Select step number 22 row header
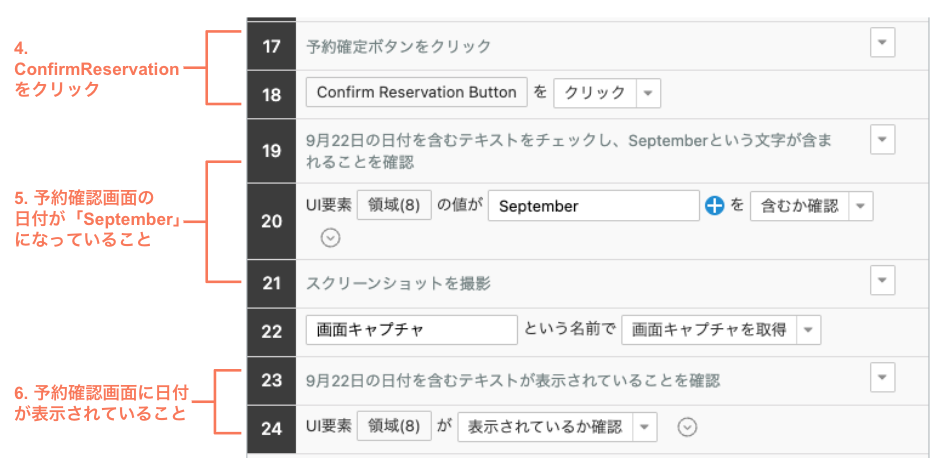This screenshot has width=938, height=470. click(x=272, y=331)
